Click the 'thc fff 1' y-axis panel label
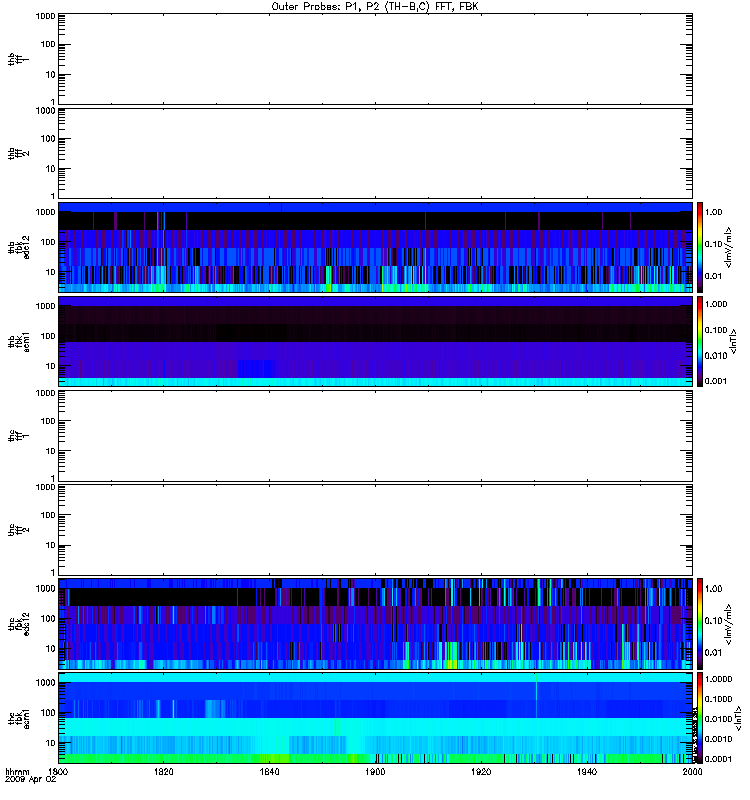 19,436
